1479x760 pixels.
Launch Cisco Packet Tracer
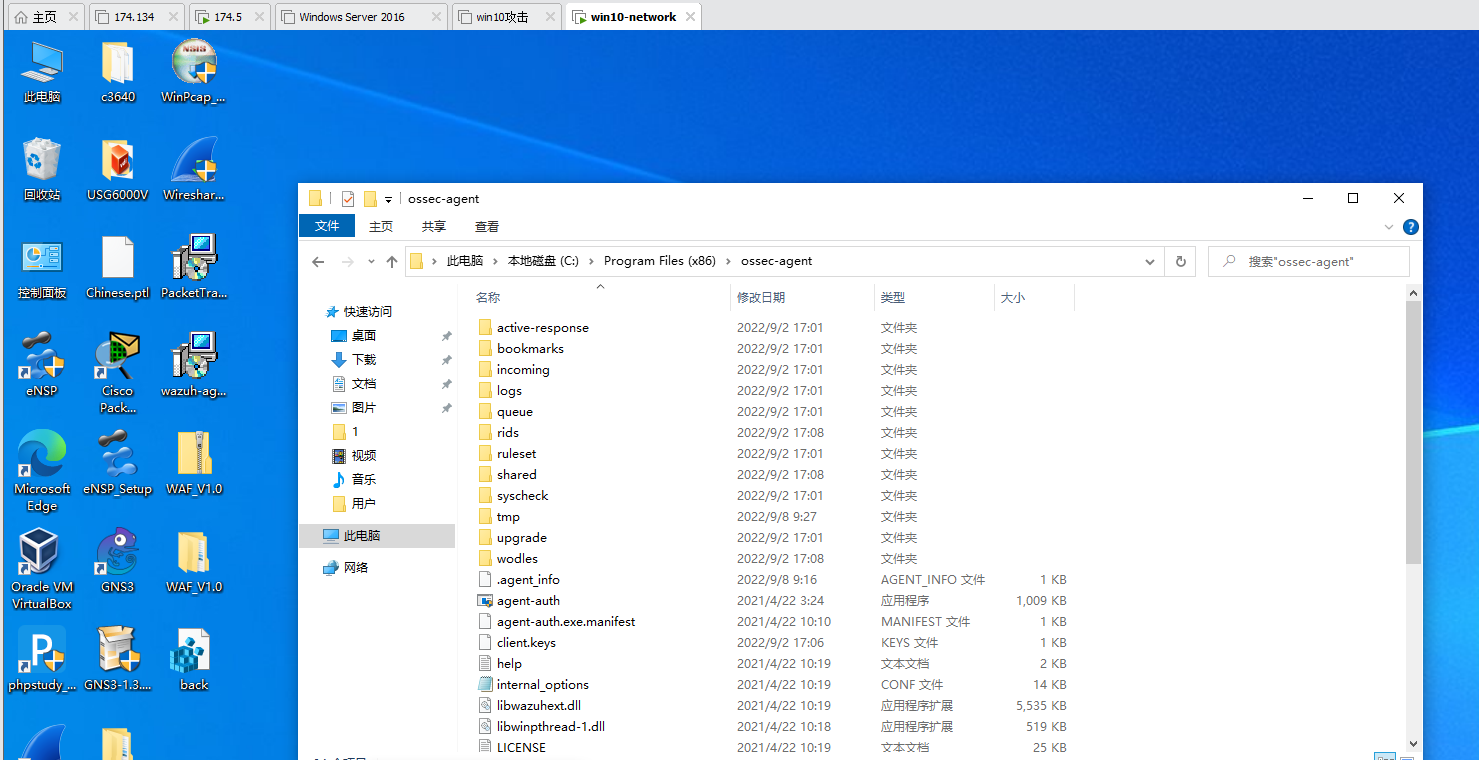117,360
